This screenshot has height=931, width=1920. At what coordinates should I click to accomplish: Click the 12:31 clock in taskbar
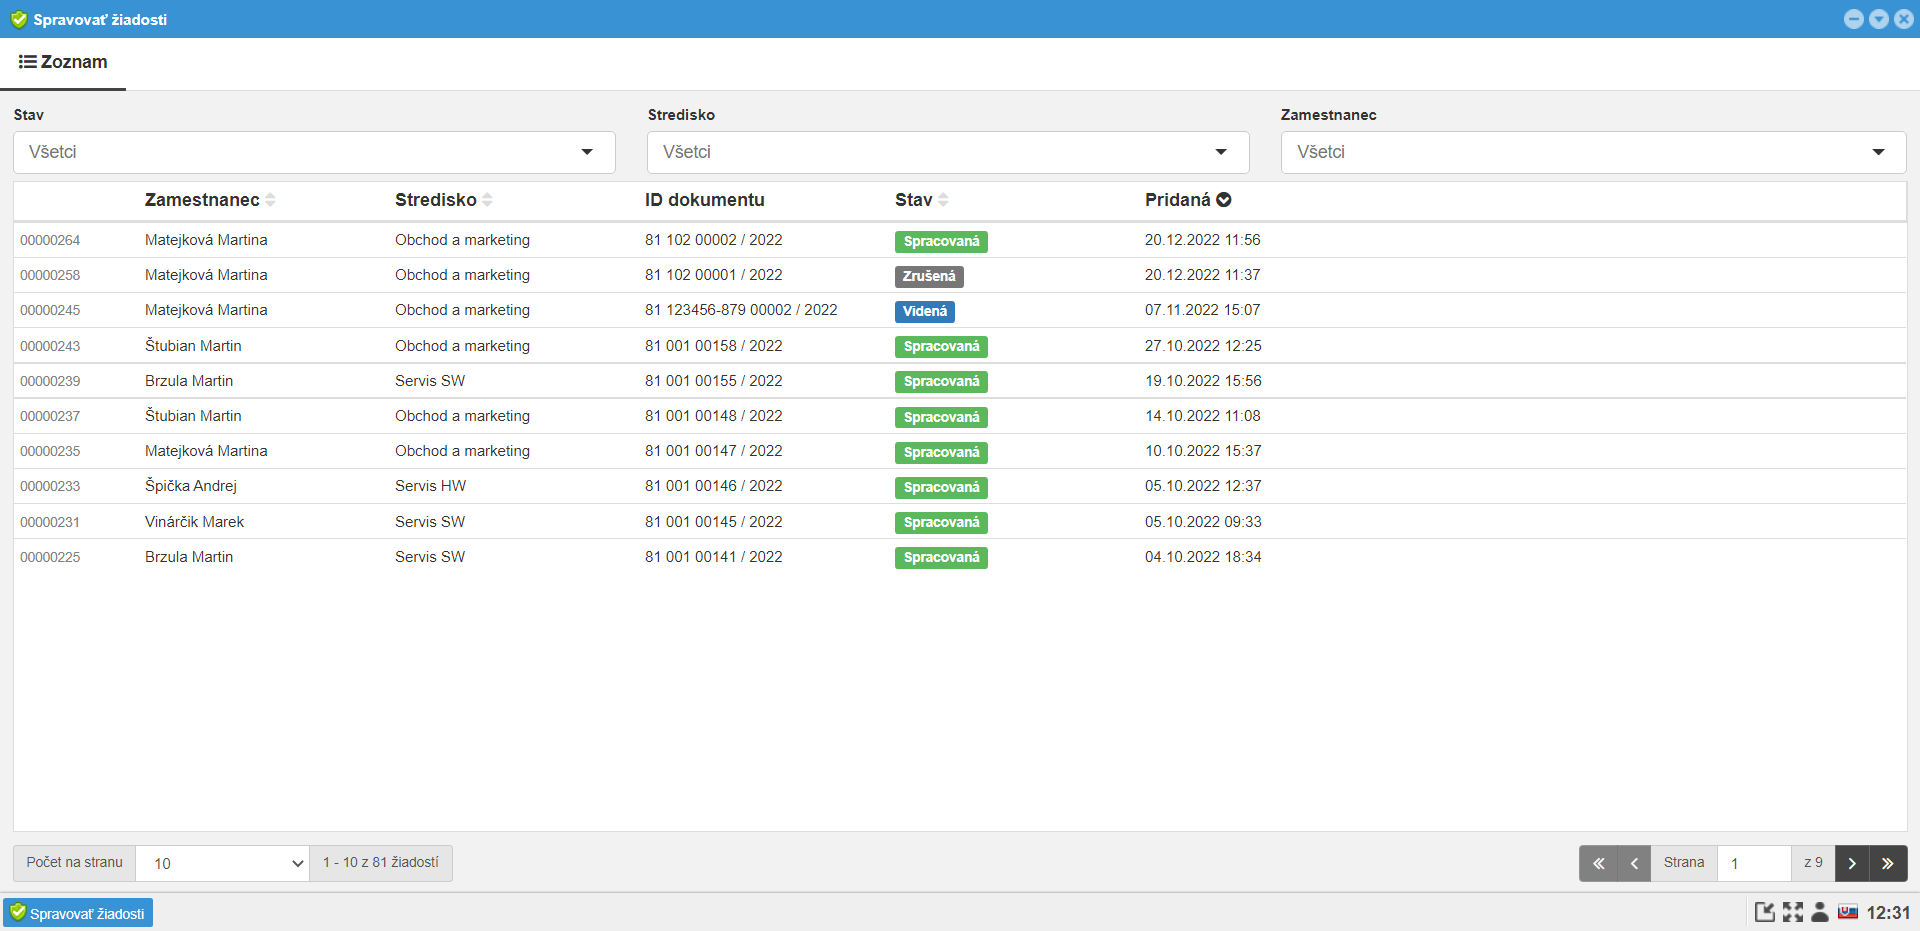click(1888, 913)
